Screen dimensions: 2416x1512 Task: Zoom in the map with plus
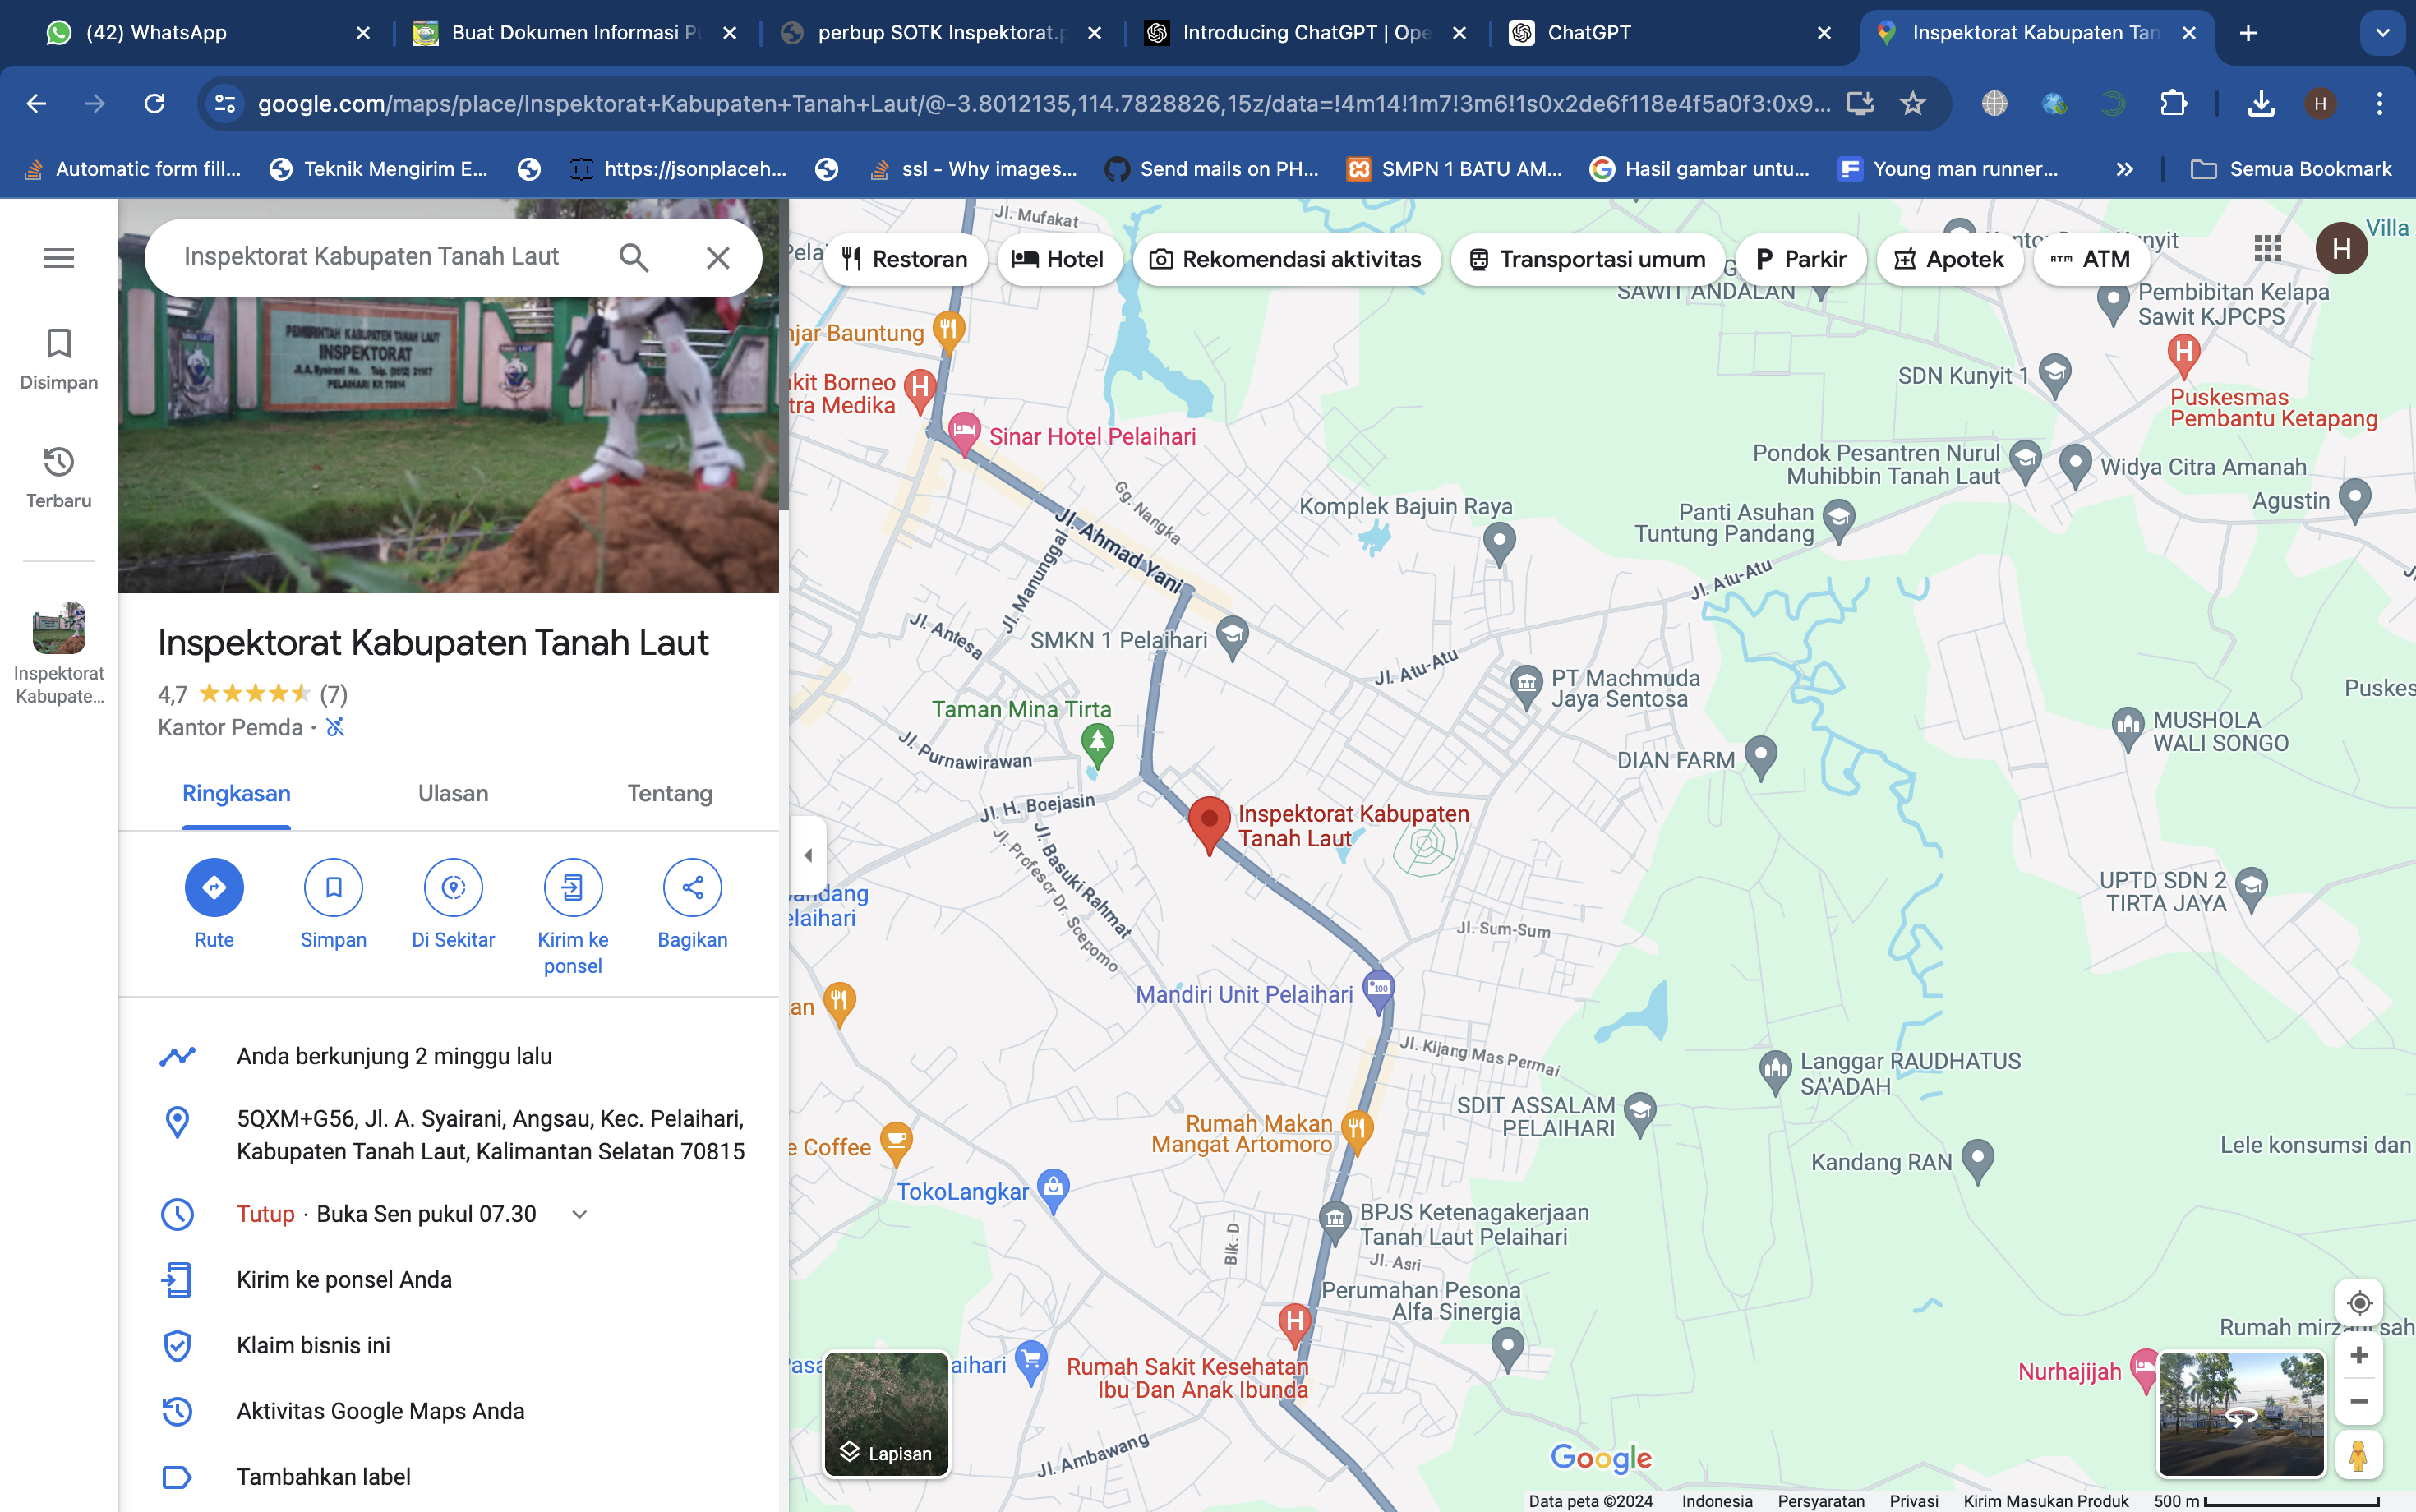2359,1355
